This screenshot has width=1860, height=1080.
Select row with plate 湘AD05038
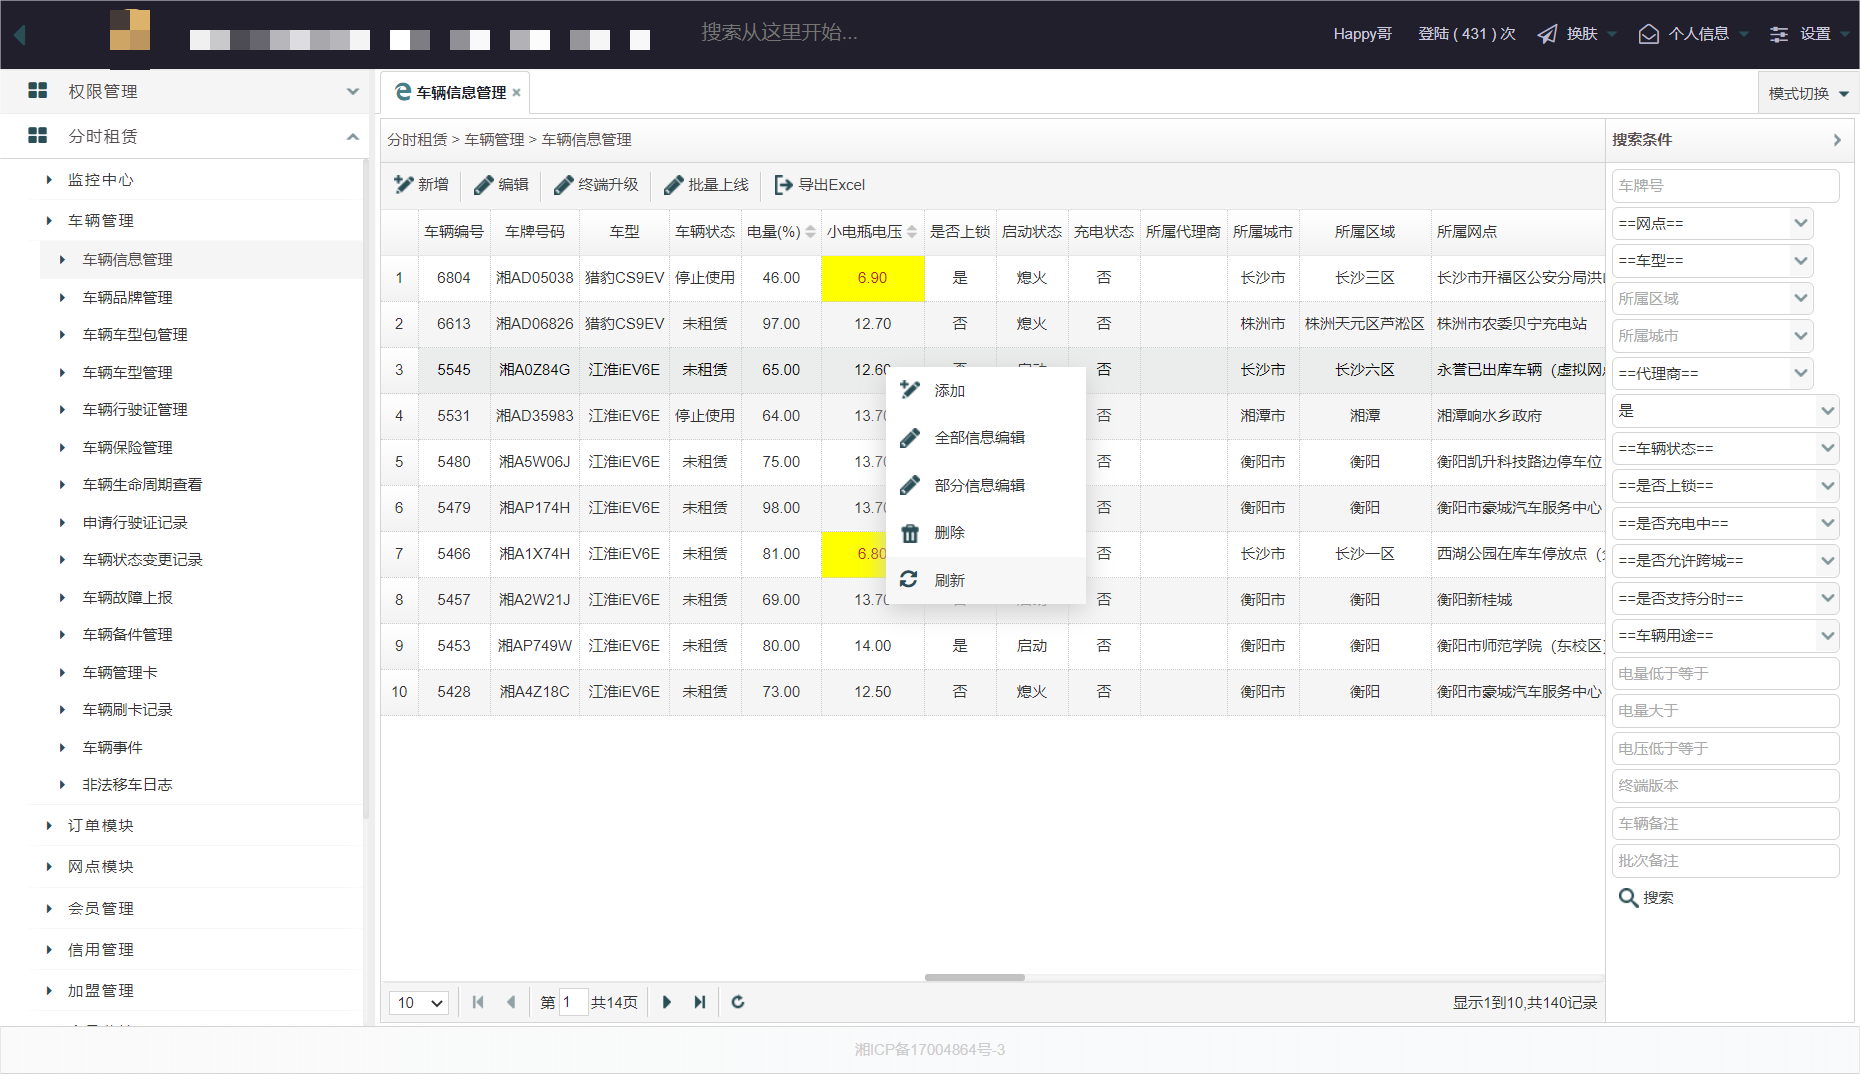point(992,278)
